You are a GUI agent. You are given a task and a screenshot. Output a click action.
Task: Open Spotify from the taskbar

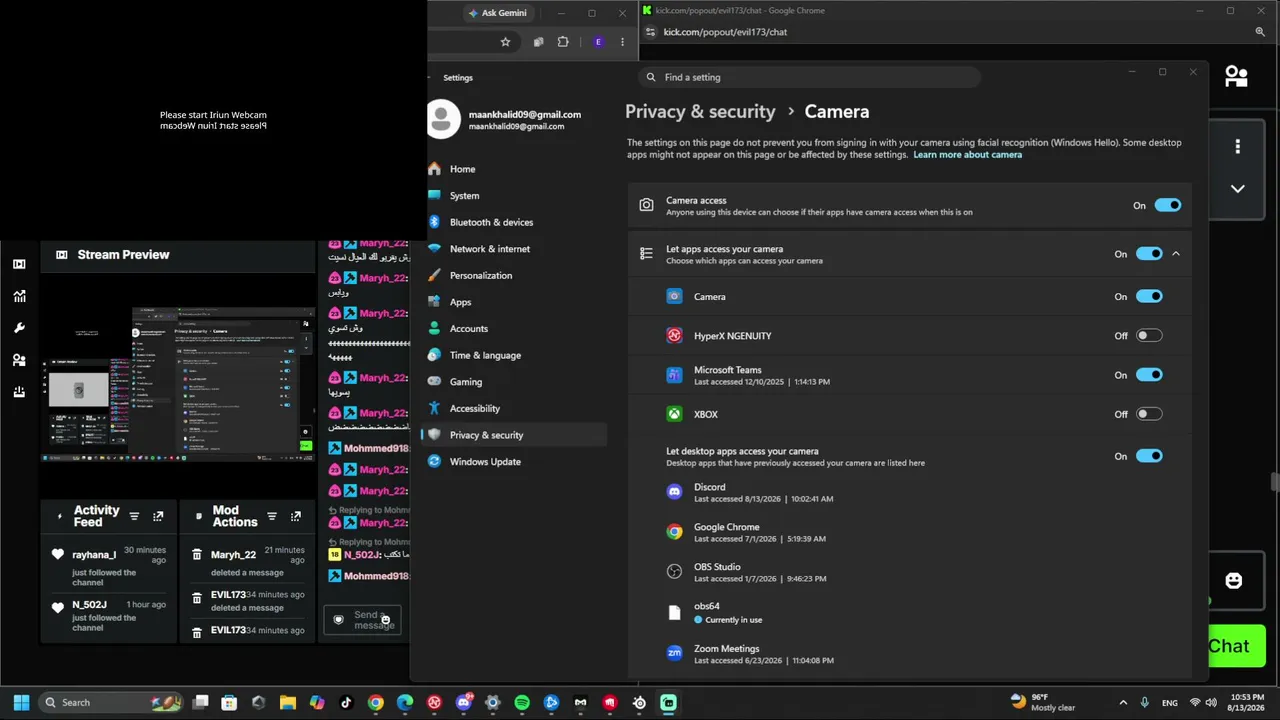tap(522, 703)
